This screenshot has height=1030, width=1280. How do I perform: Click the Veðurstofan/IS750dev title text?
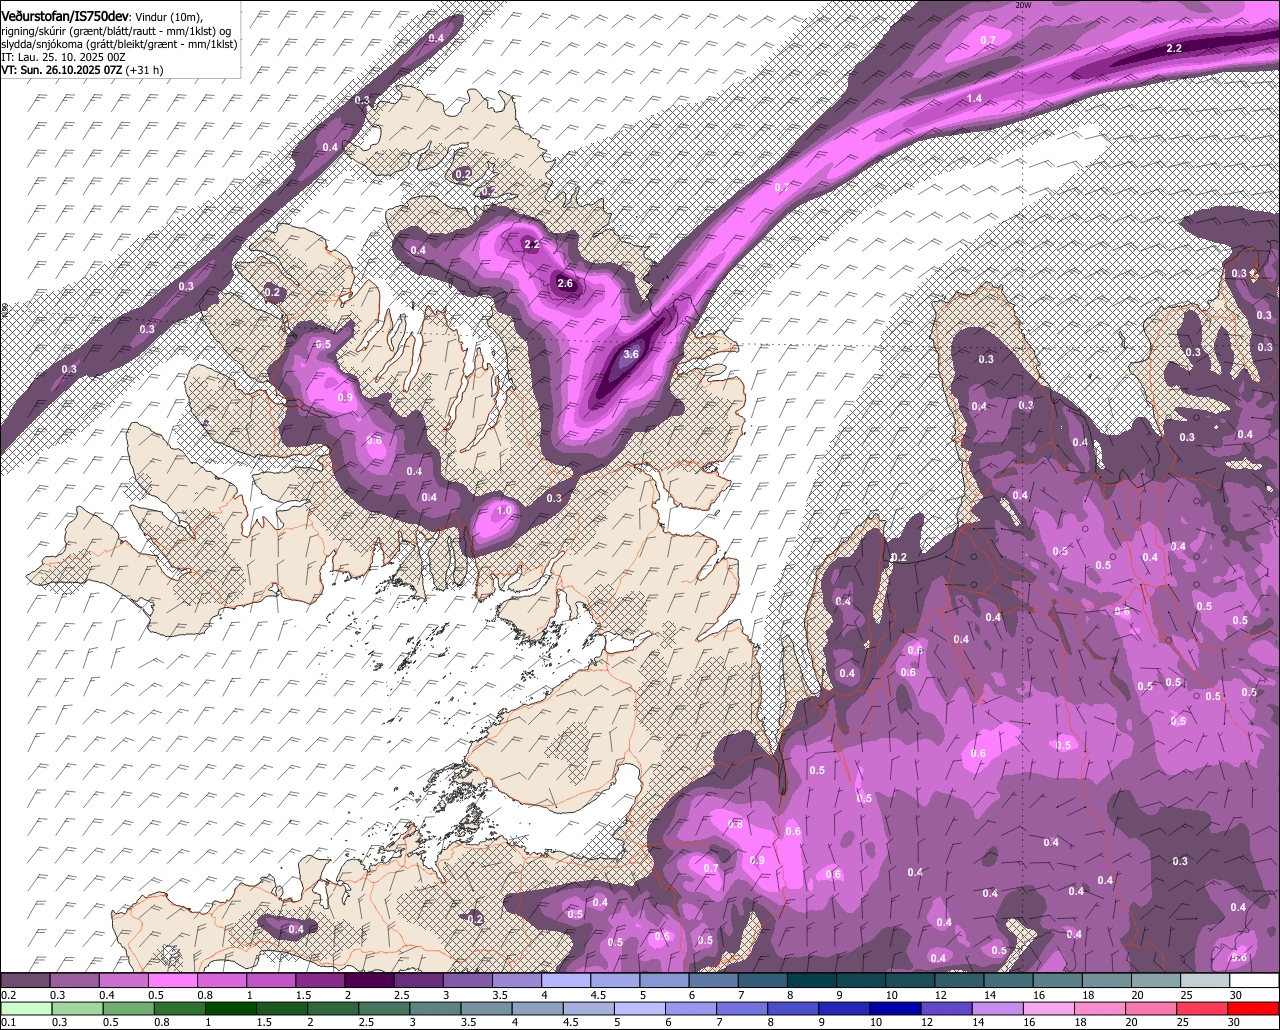[65, 15]
